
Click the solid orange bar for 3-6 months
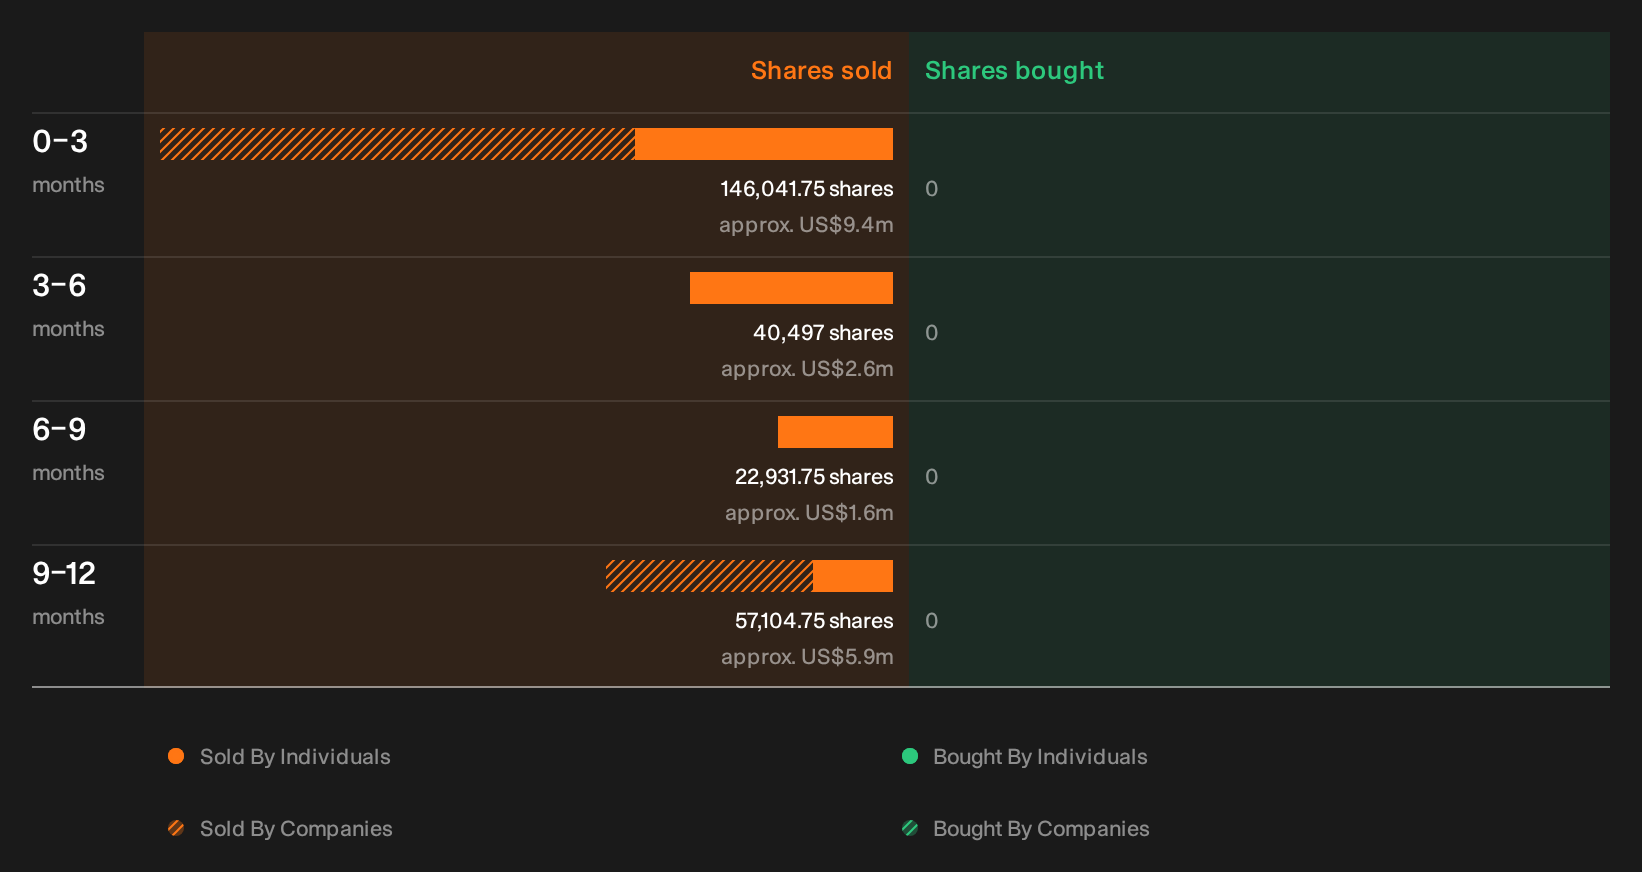791,288
